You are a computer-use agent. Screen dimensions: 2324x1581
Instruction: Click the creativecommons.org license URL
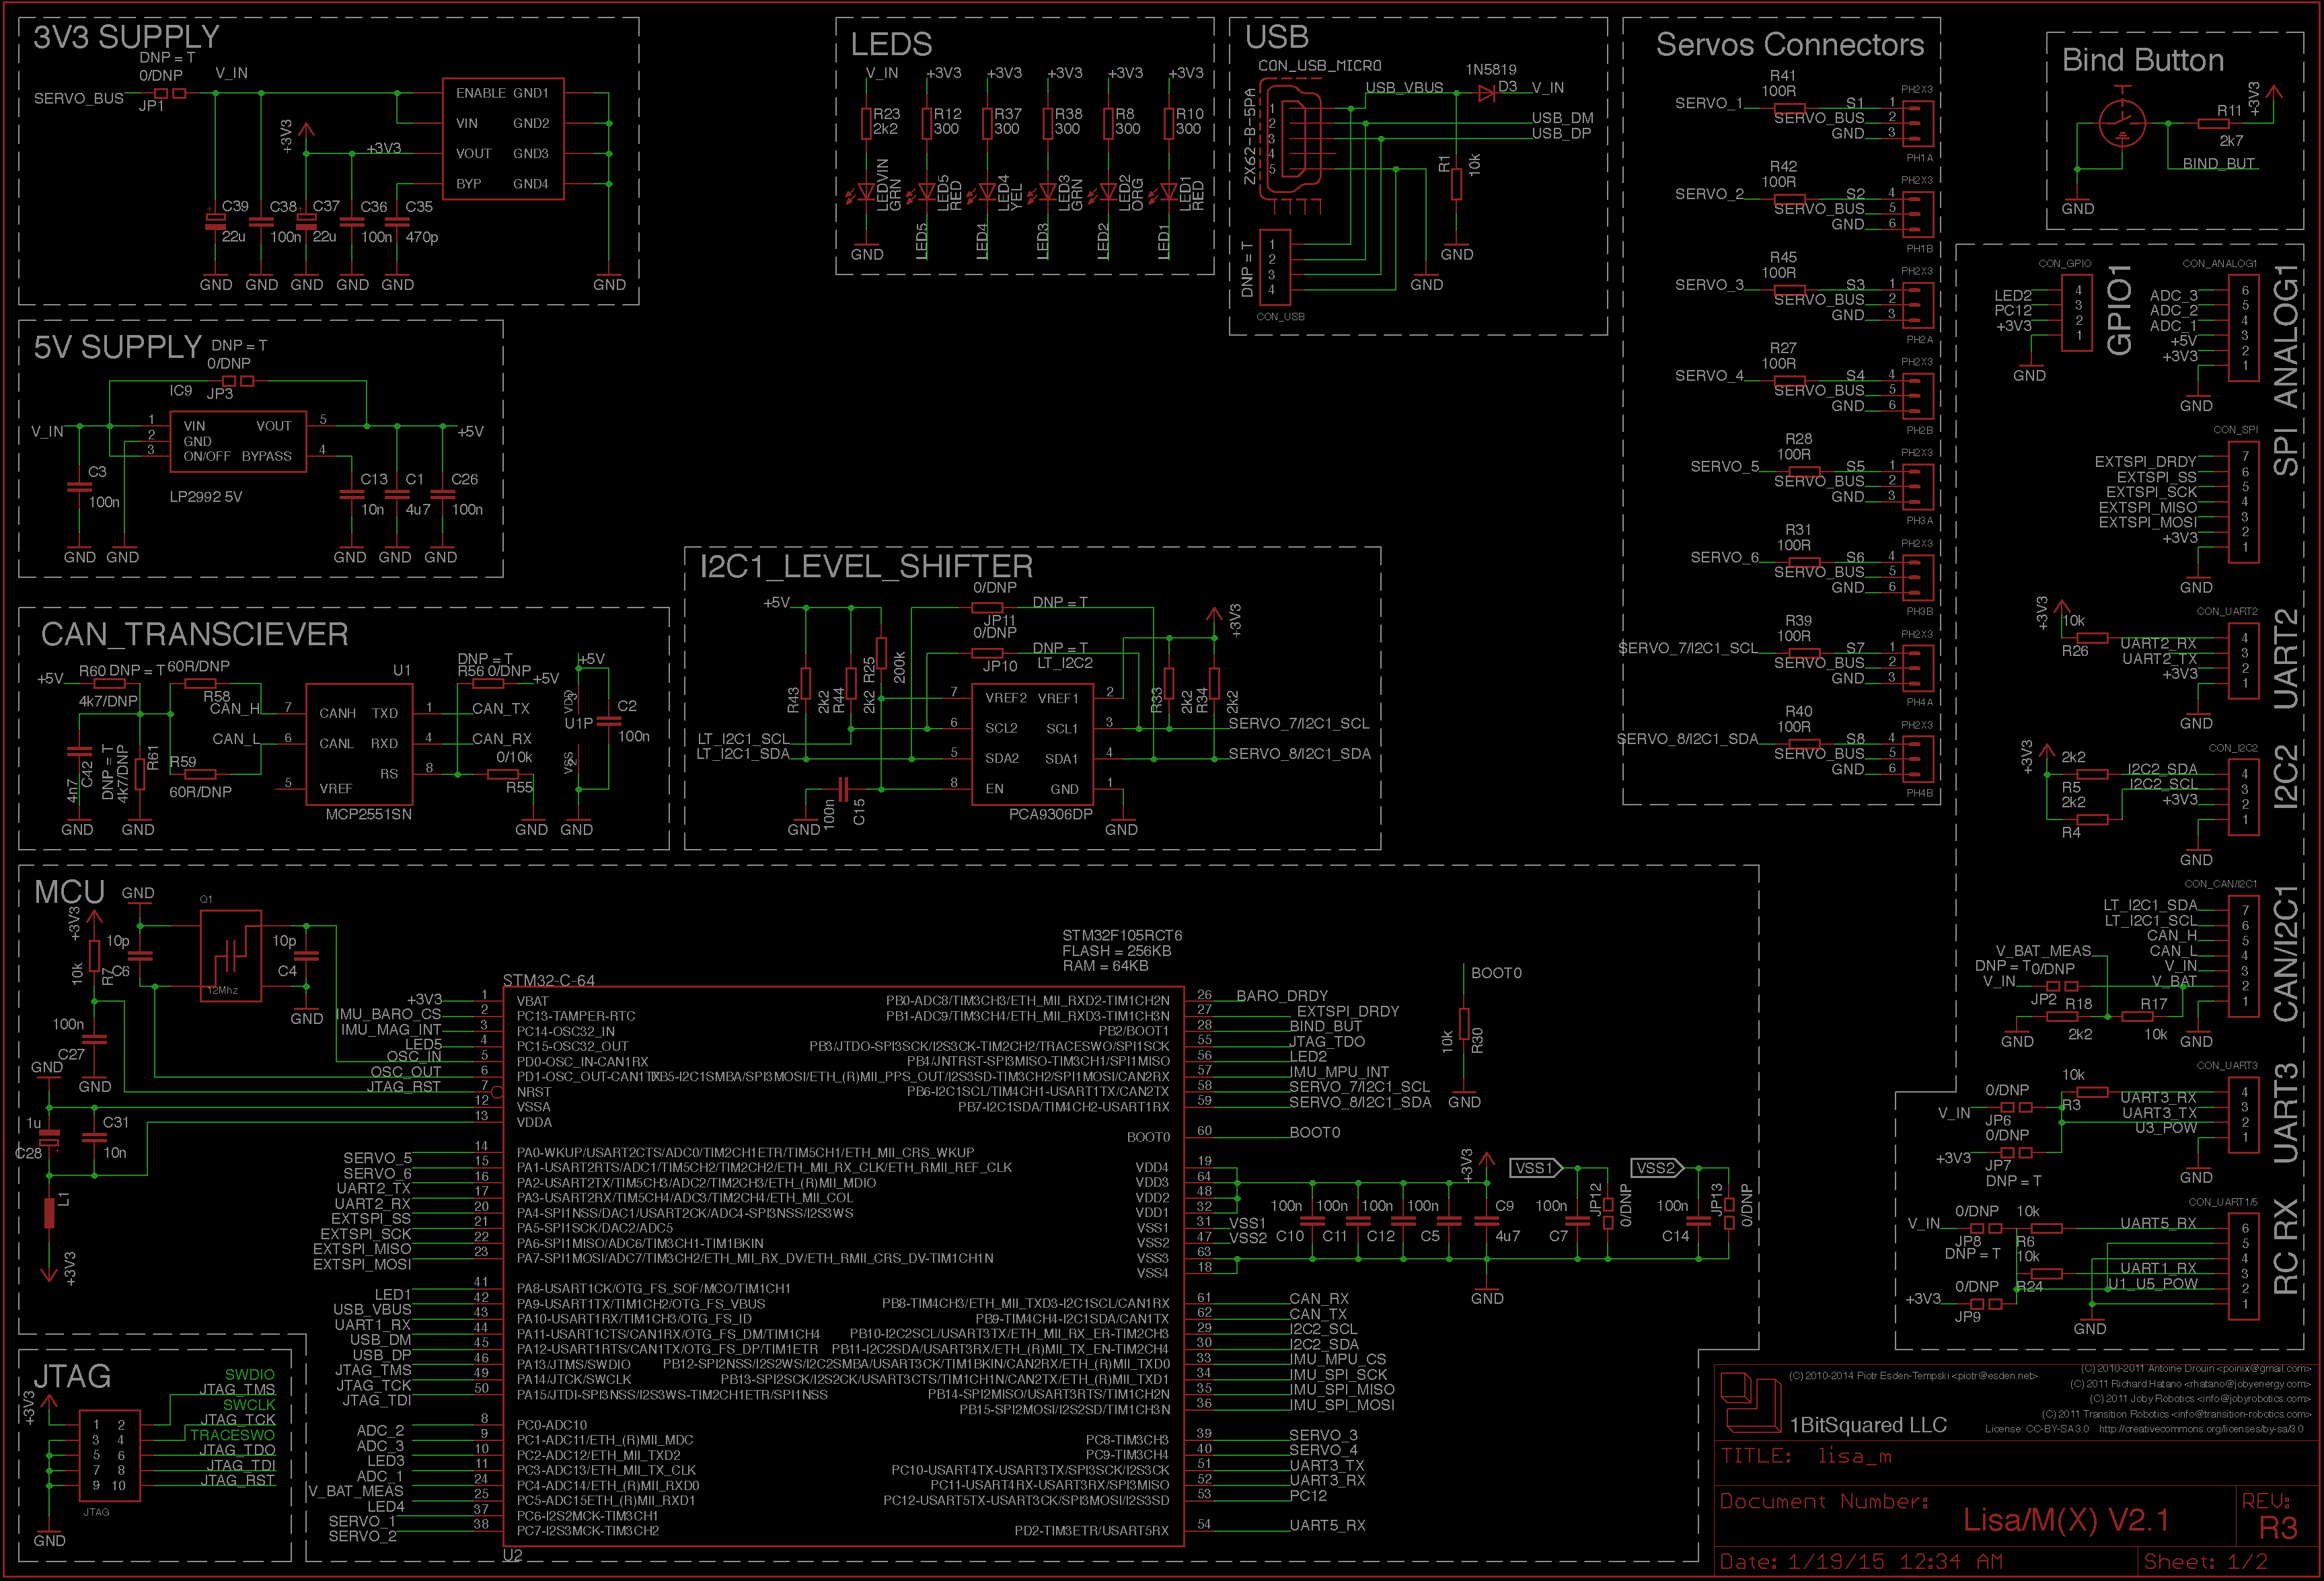click(2201, 1429)
